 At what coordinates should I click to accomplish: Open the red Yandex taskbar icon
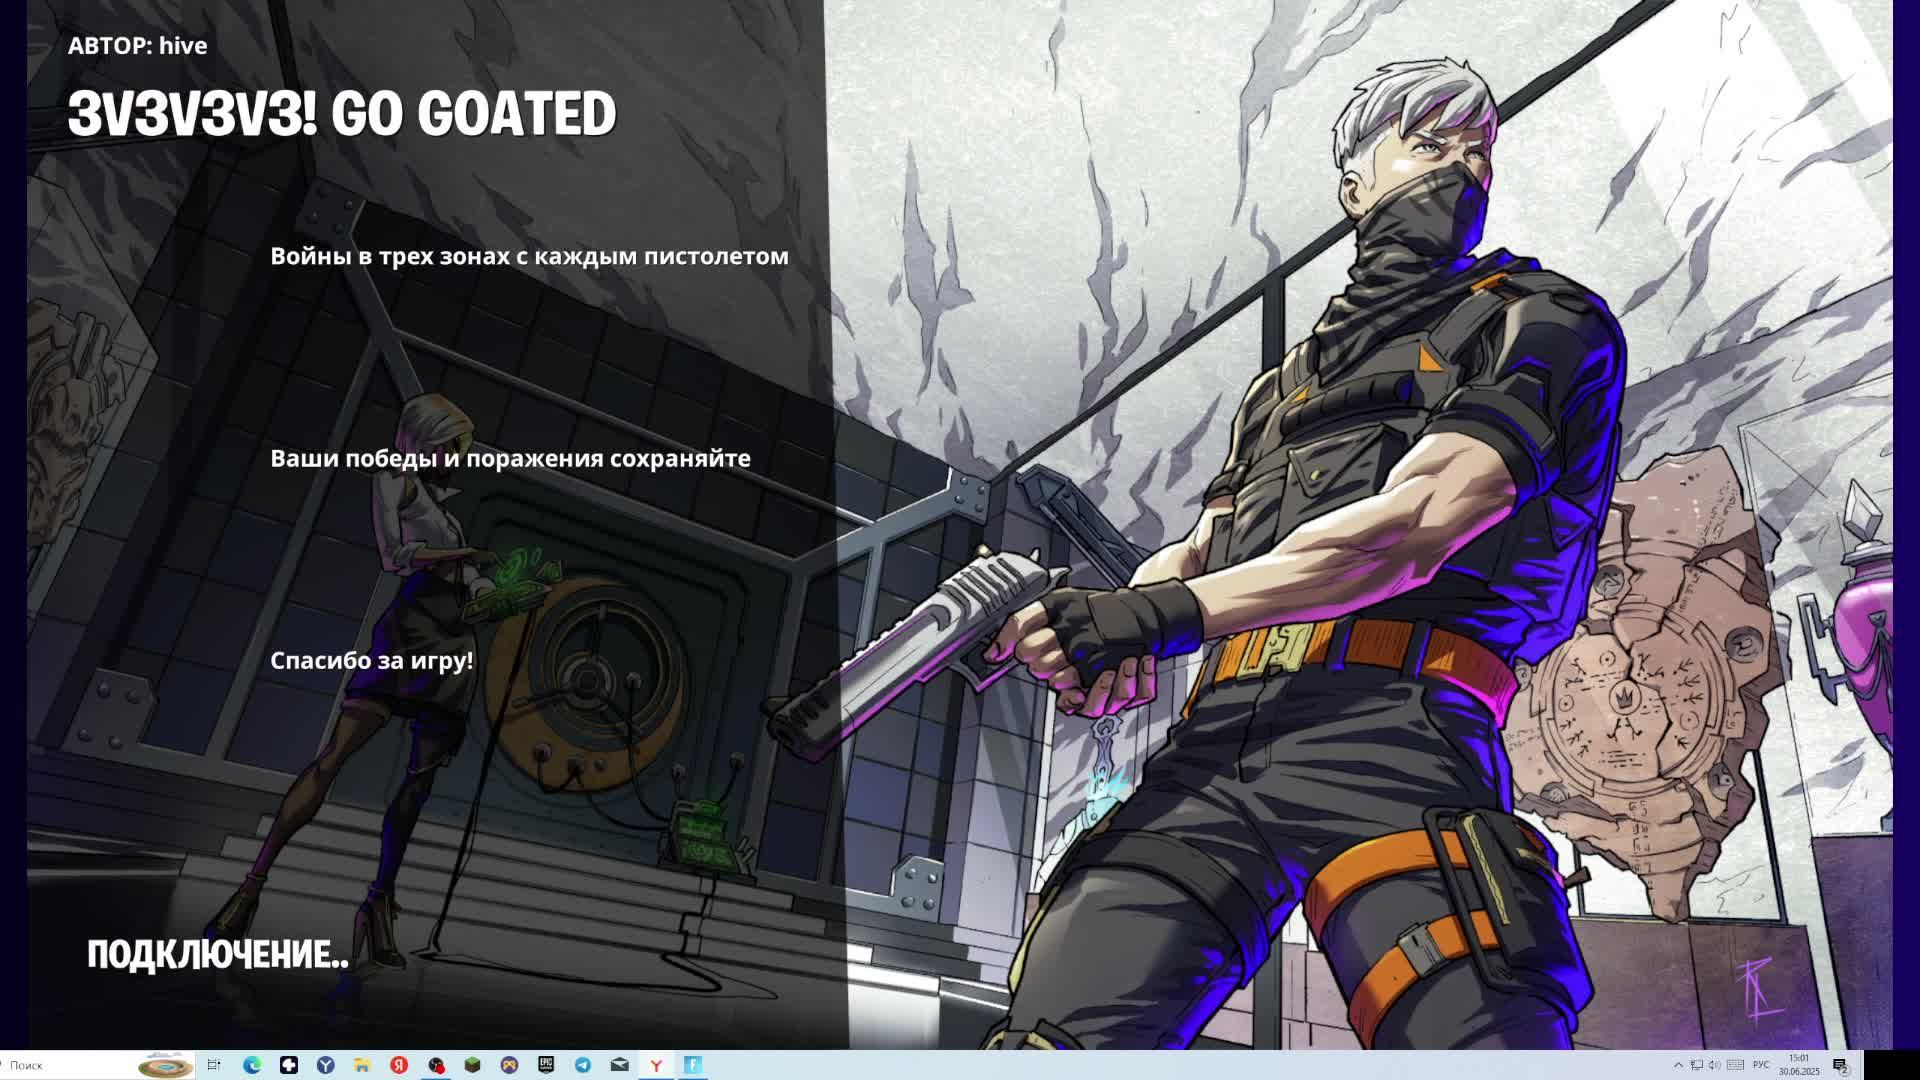[399, 1065]
